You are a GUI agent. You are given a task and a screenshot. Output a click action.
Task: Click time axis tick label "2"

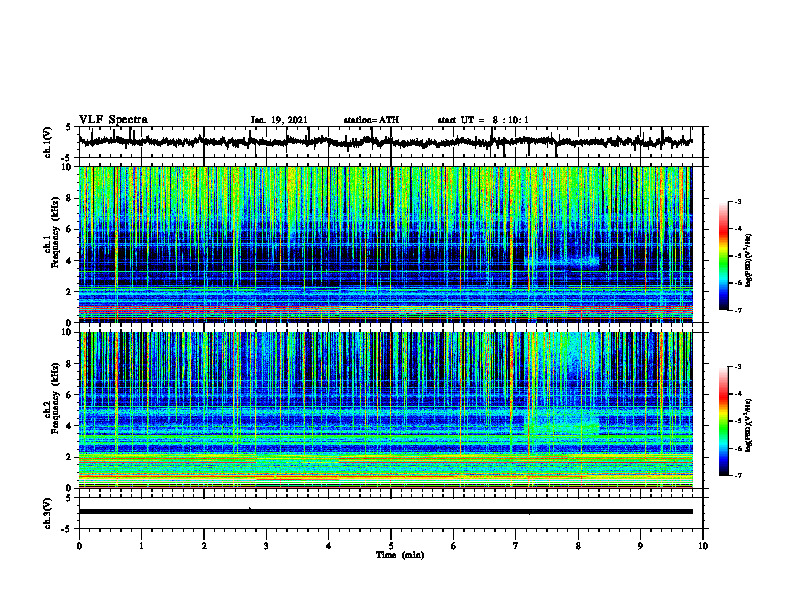pyautogui.click(x=204, y=546)
